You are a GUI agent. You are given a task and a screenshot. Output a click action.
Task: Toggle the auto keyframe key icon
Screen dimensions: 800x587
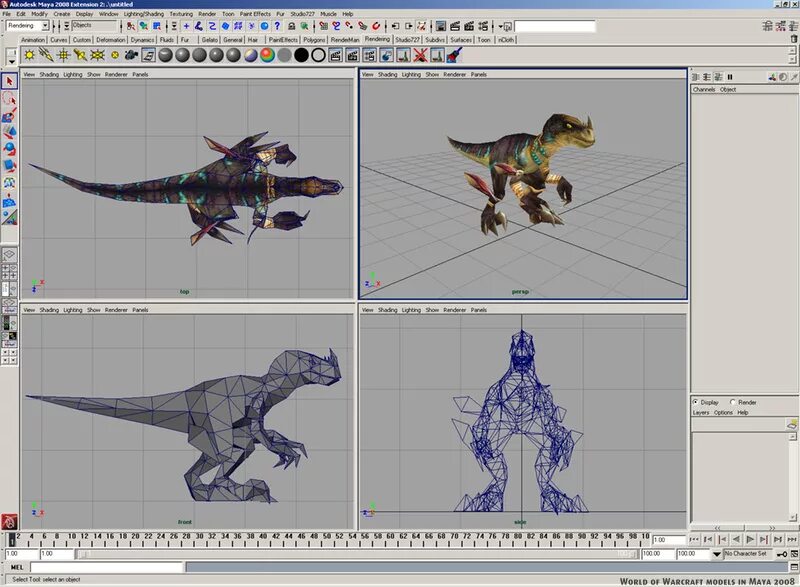point(781,554)
